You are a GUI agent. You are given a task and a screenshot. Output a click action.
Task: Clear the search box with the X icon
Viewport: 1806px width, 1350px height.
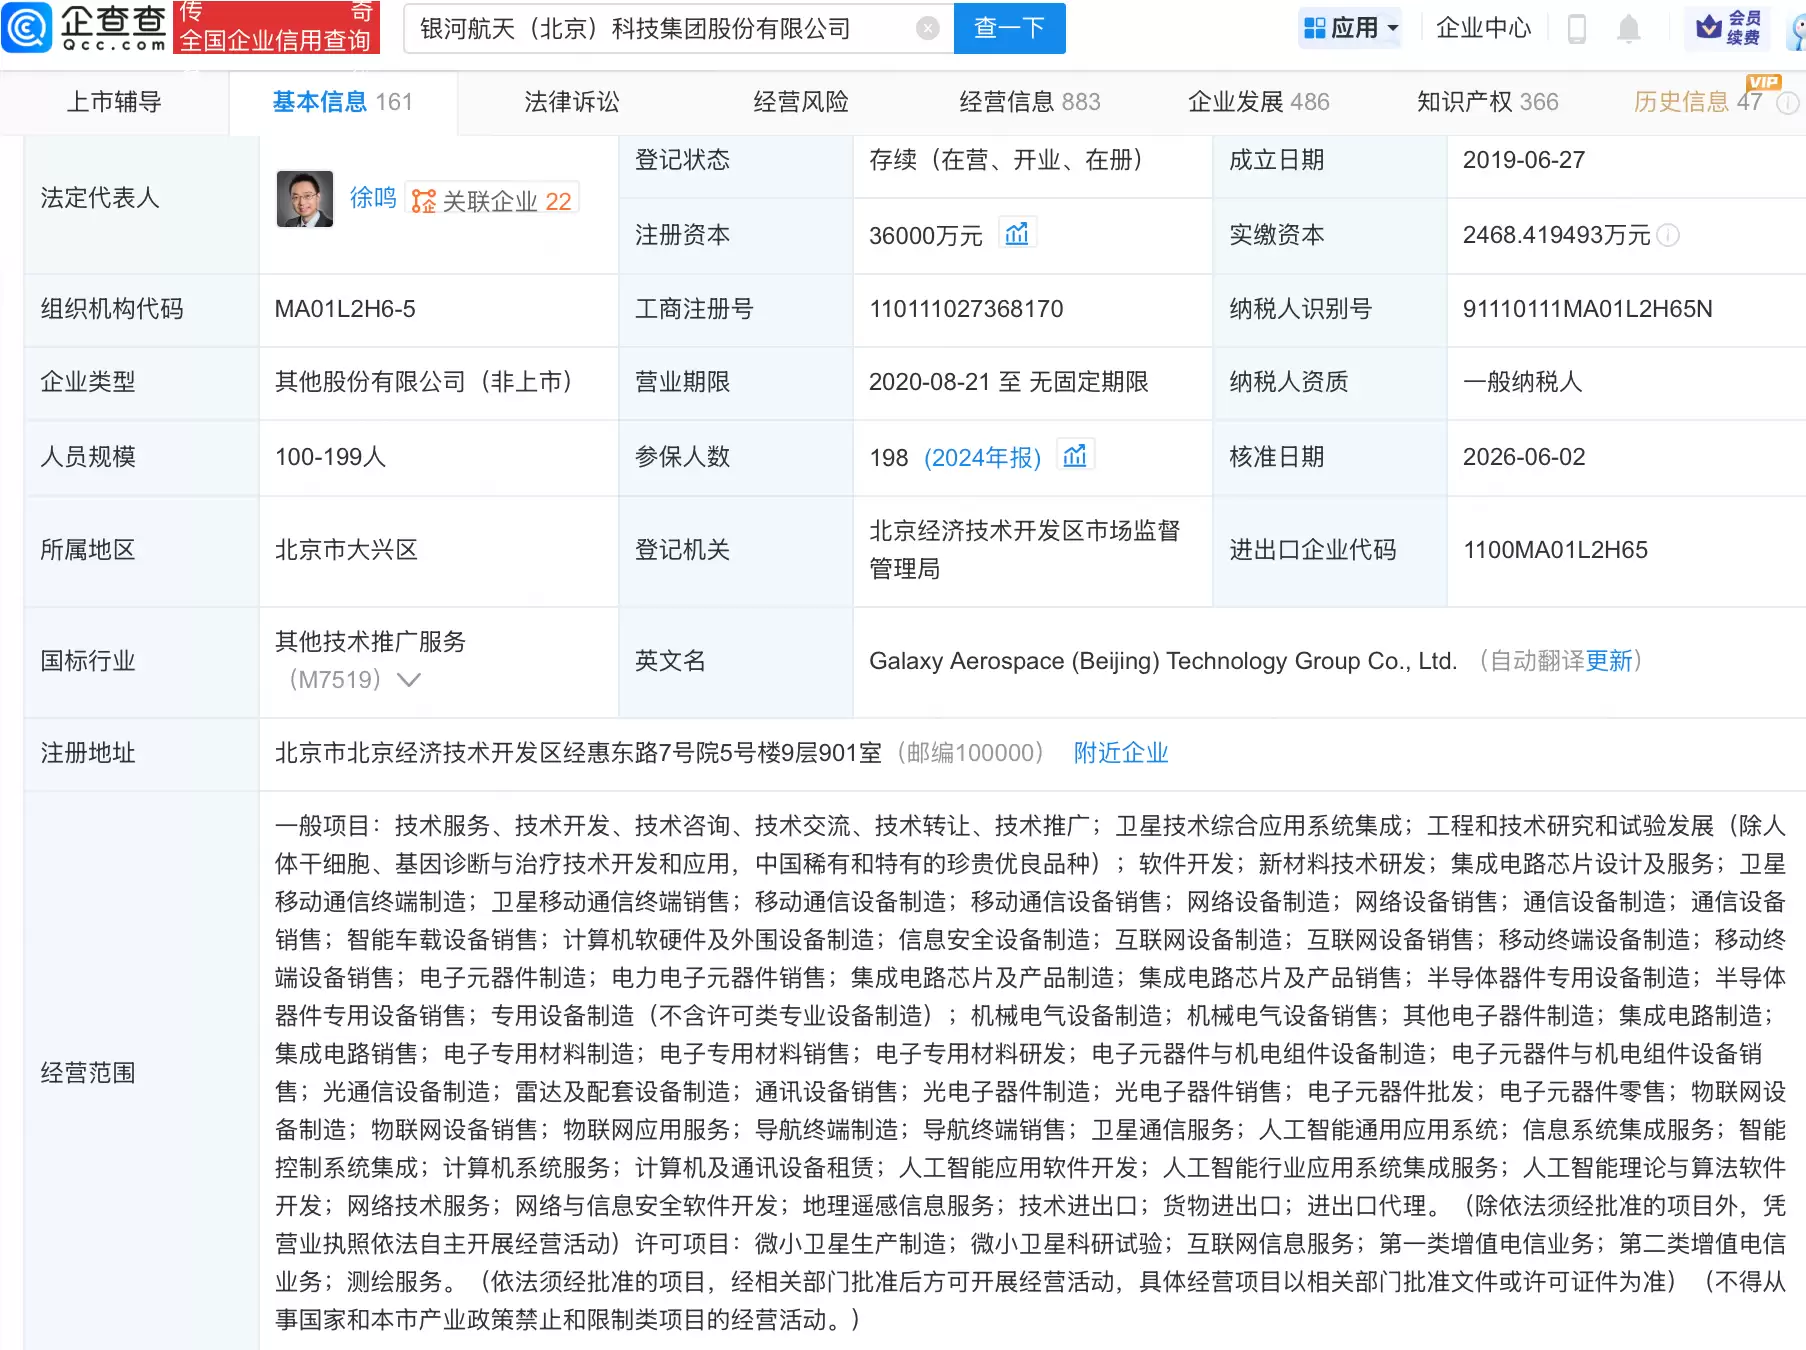point(927,28)
